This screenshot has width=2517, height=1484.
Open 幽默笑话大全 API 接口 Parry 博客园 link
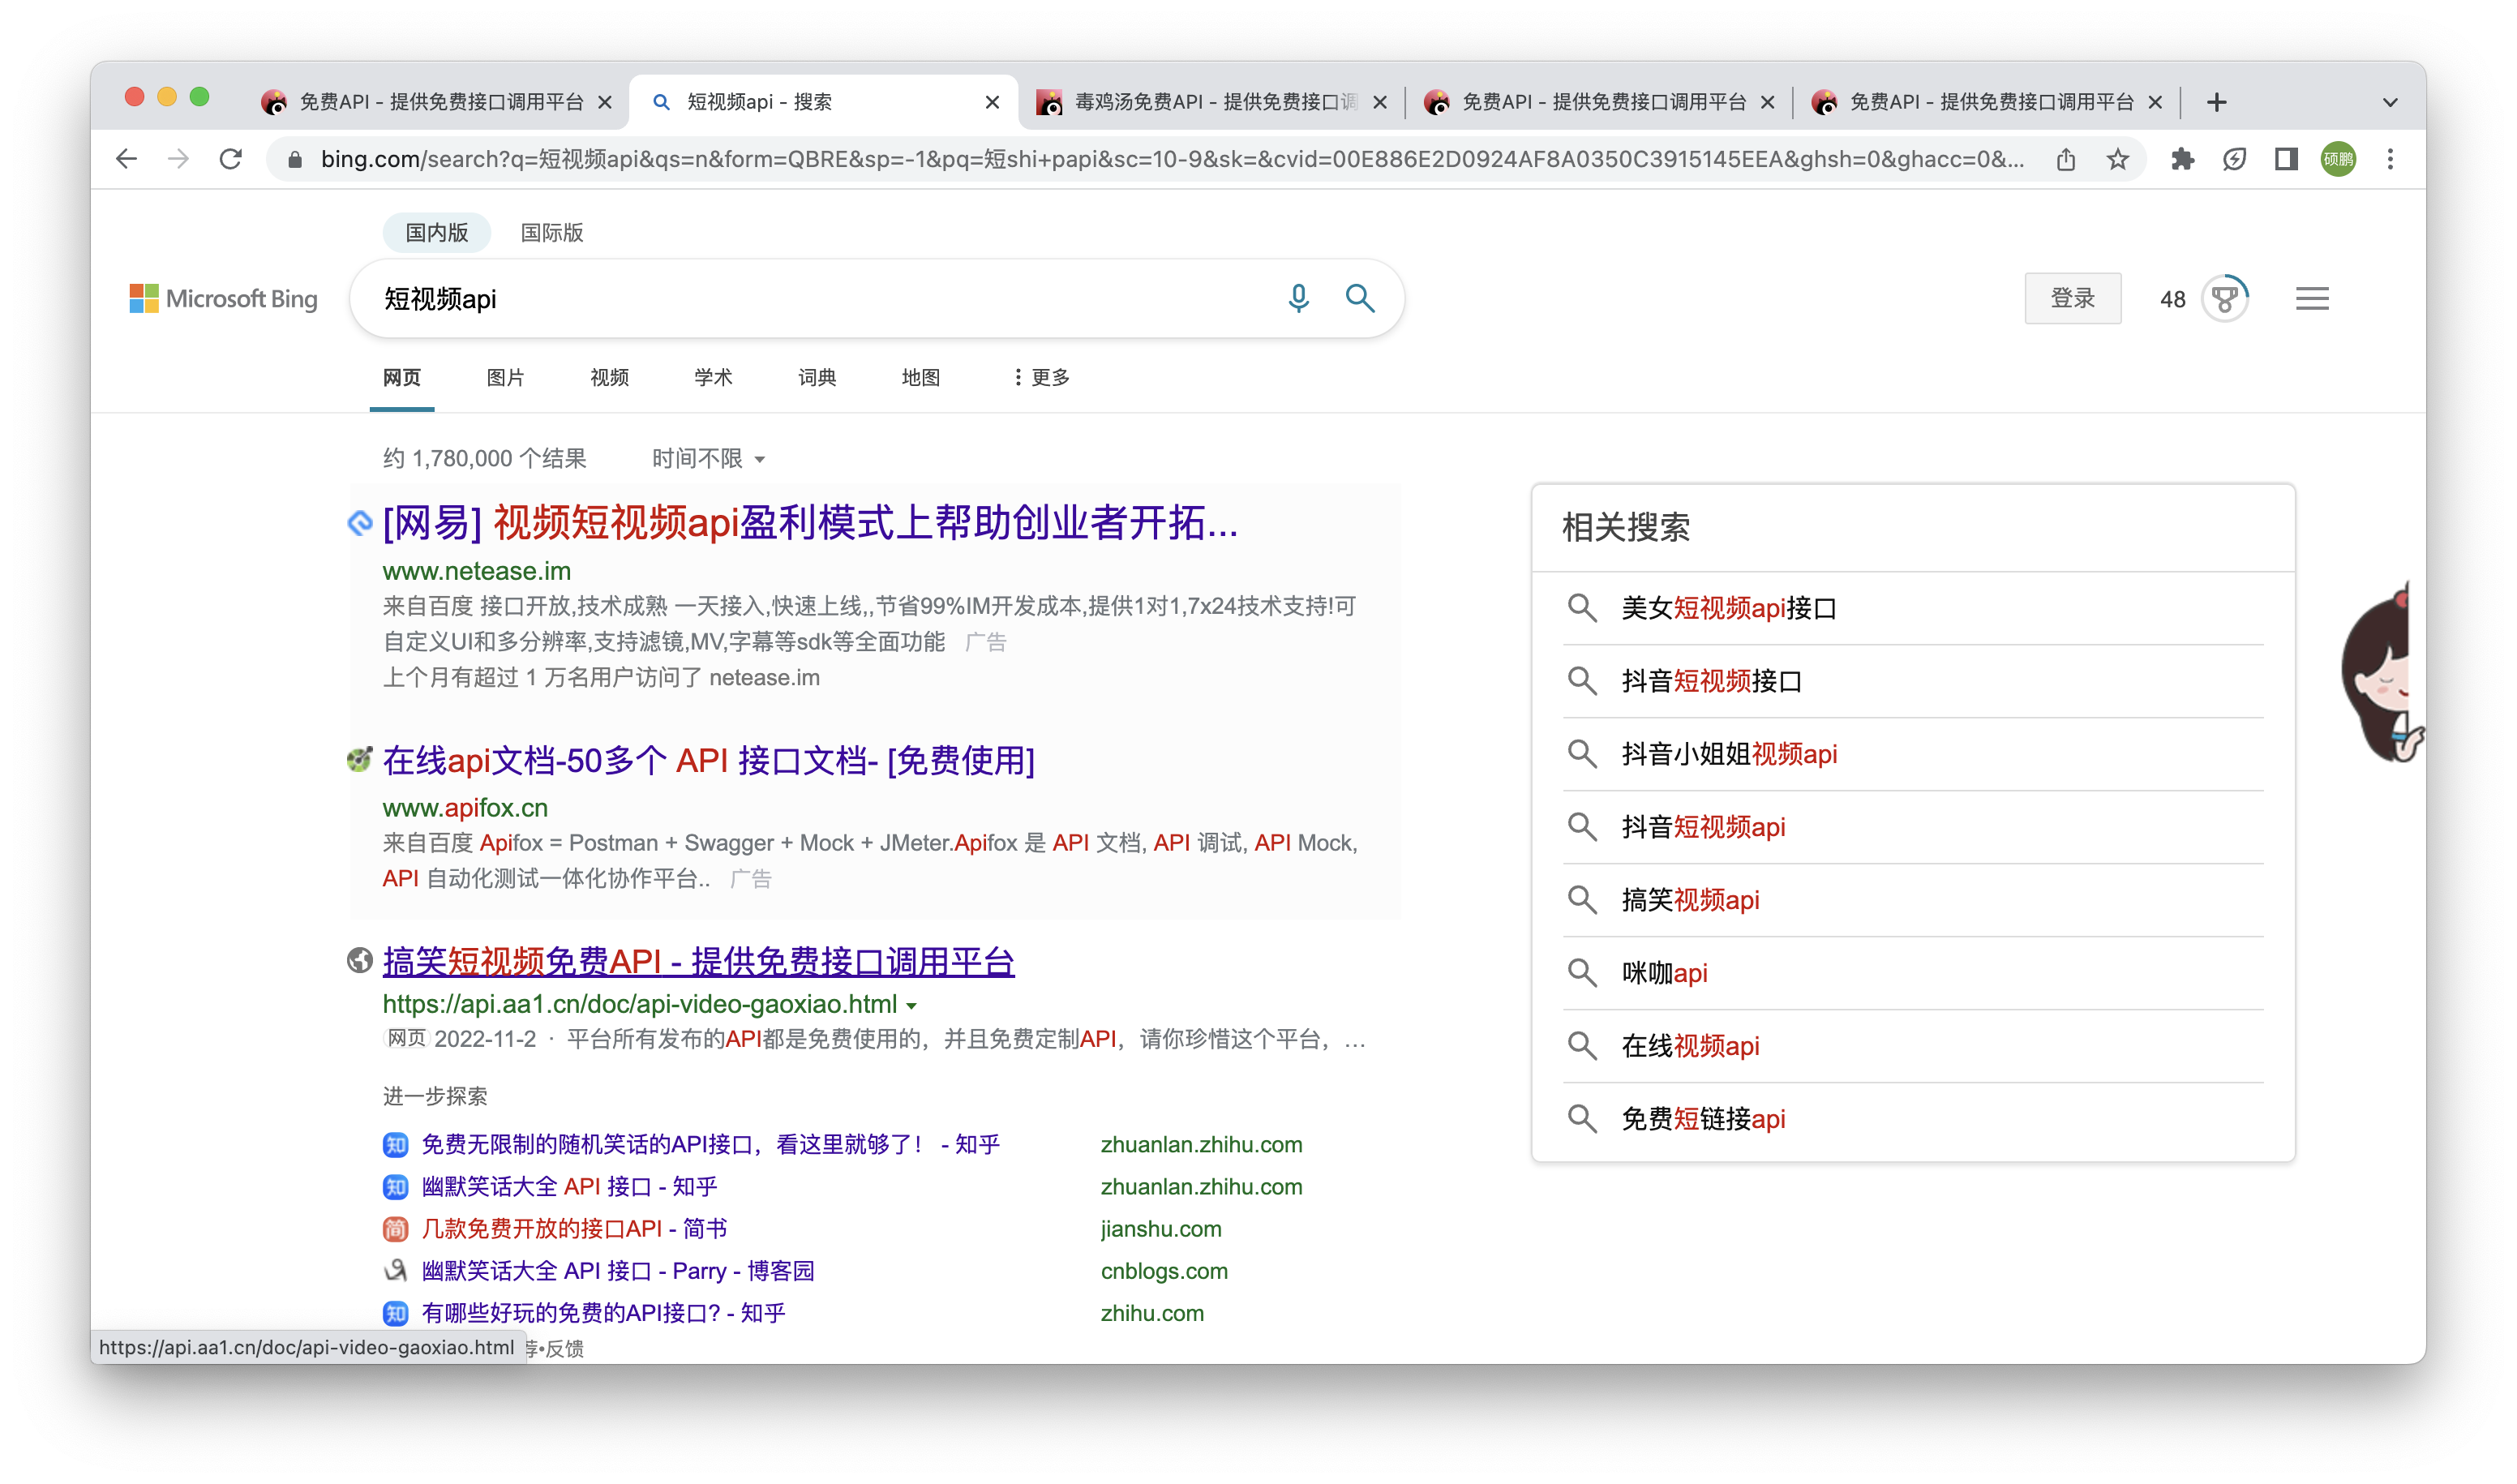(618, 1272)
